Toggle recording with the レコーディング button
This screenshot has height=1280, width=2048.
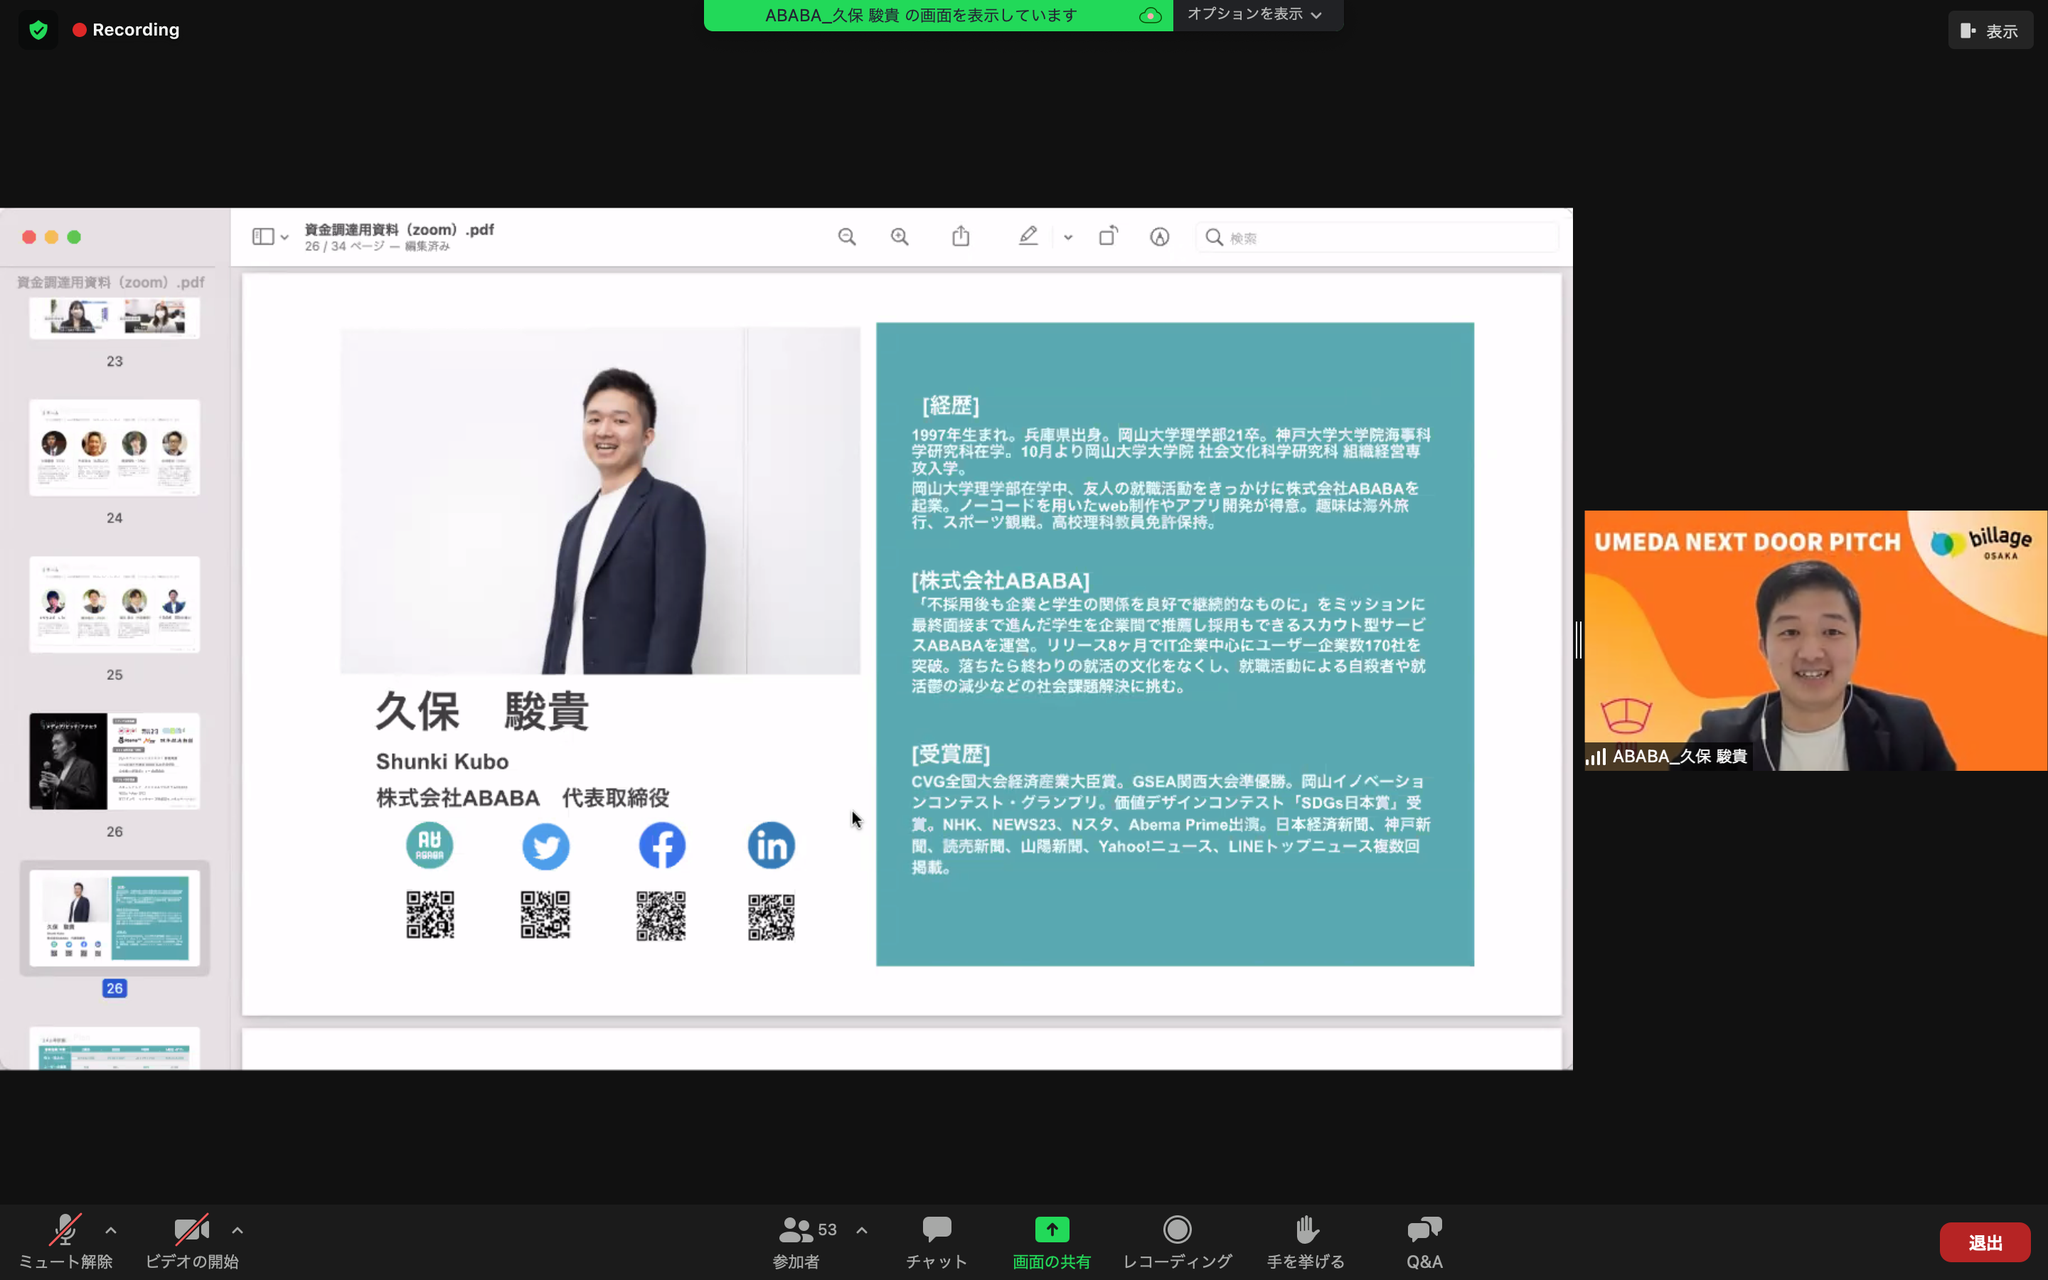coord(1177,1230)
